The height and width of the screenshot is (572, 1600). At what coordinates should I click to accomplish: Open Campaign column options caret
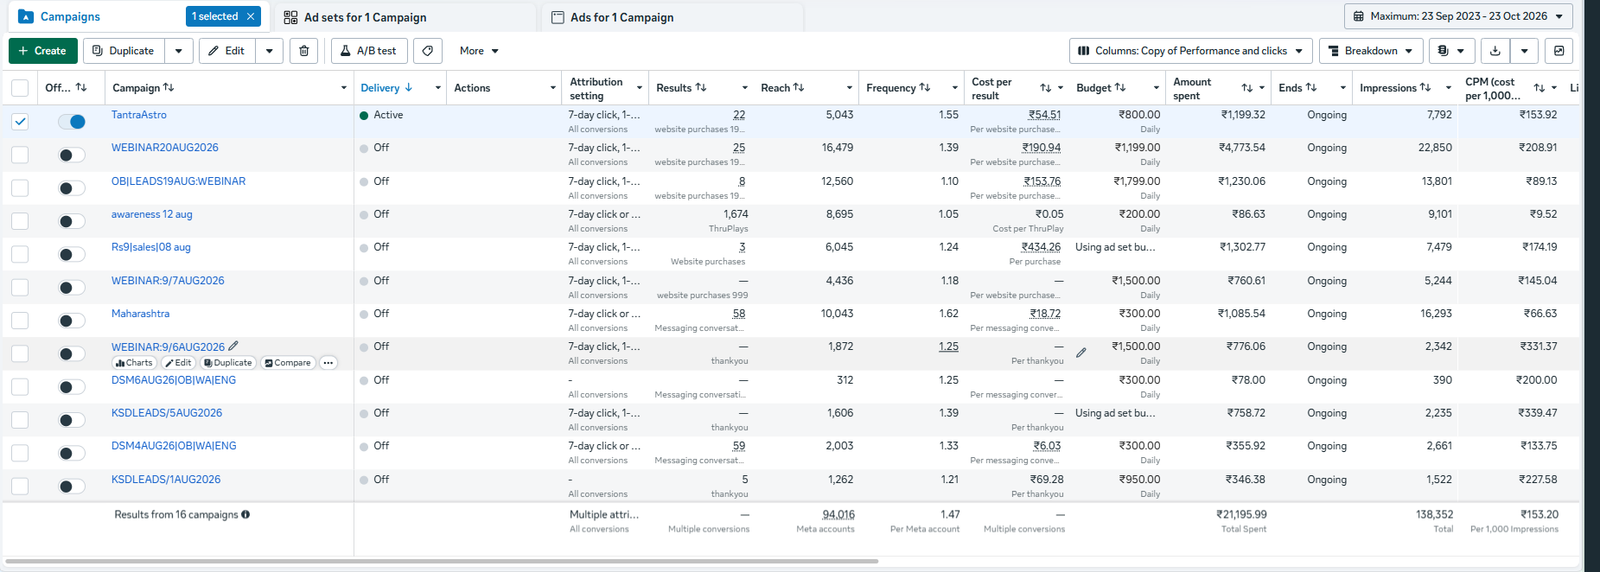coord(344,88)
